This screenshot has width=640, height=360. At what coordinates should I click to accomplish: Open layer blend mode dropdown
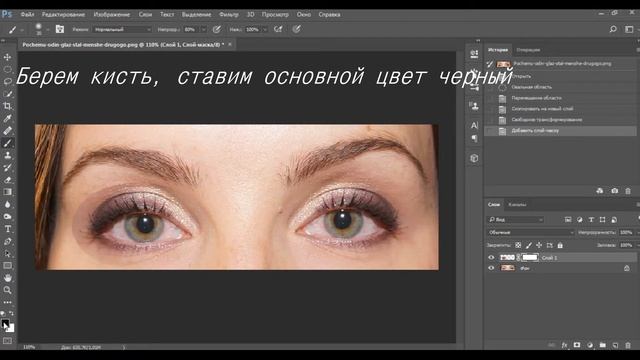(x=531, y=232)
